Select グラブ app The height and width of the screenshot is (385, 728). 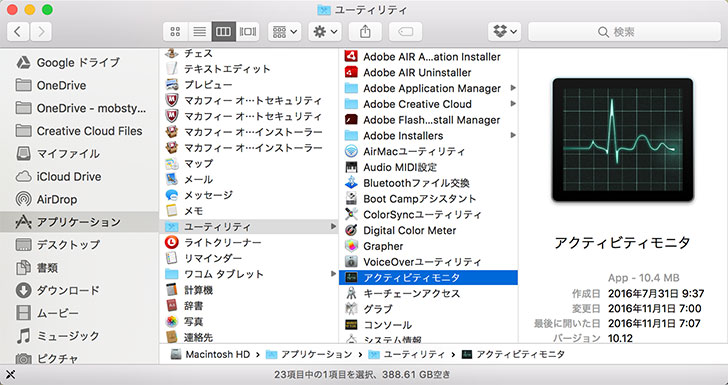(x=429, y=309)
